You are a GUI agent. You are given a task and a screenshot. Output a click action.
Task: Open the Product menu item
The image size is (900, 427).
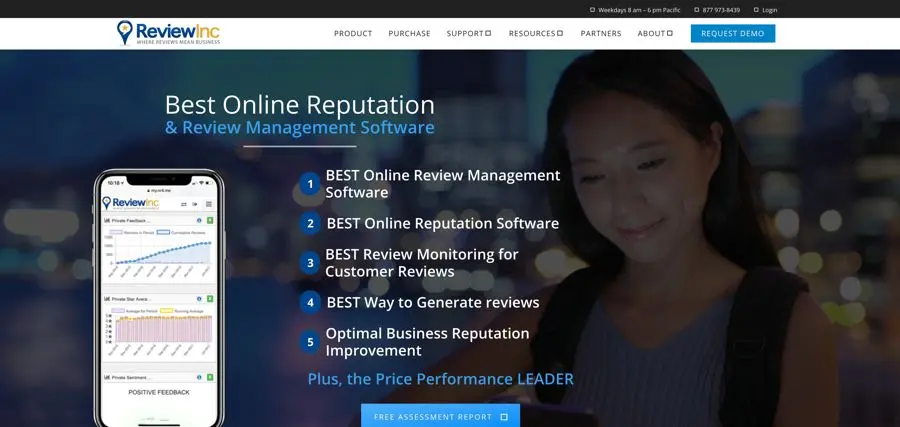point(353,34)
